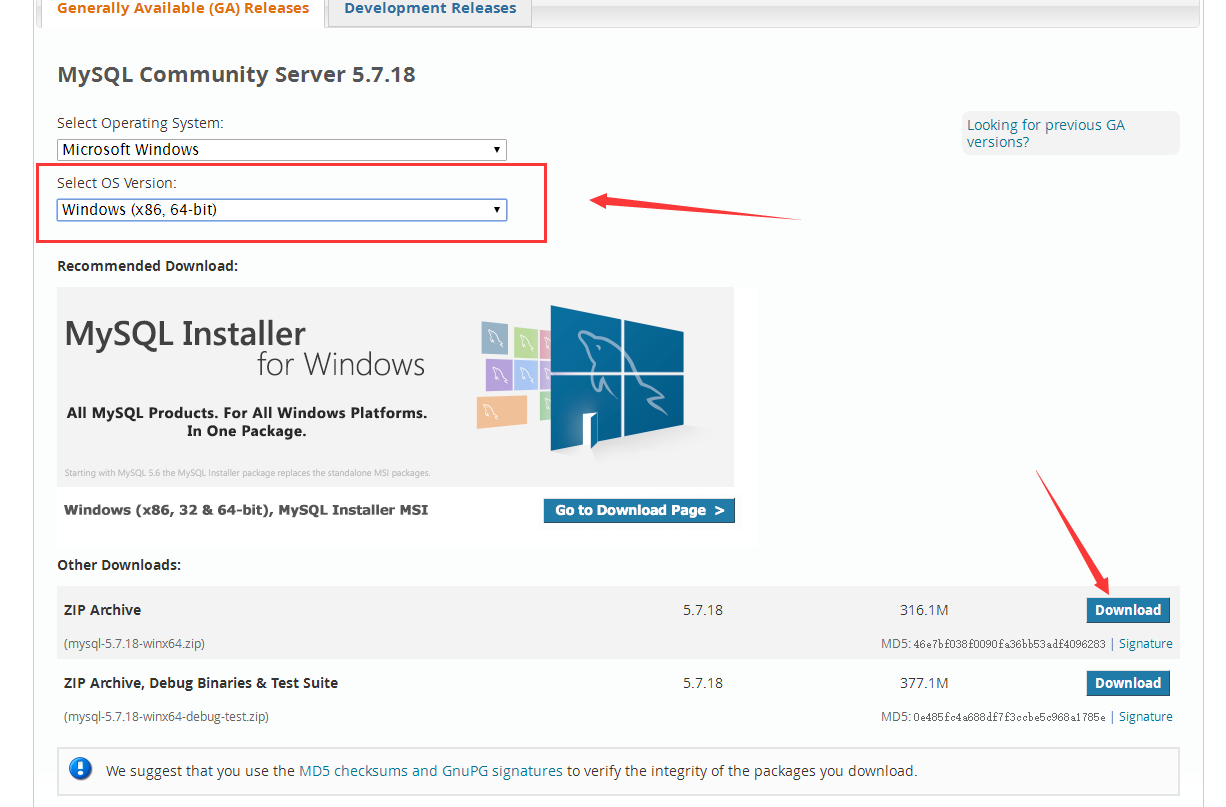Click 'Looking for previous GA versions?' link
The image size is (1226, 807).
pyautogui.click(x=1045, y=133)
